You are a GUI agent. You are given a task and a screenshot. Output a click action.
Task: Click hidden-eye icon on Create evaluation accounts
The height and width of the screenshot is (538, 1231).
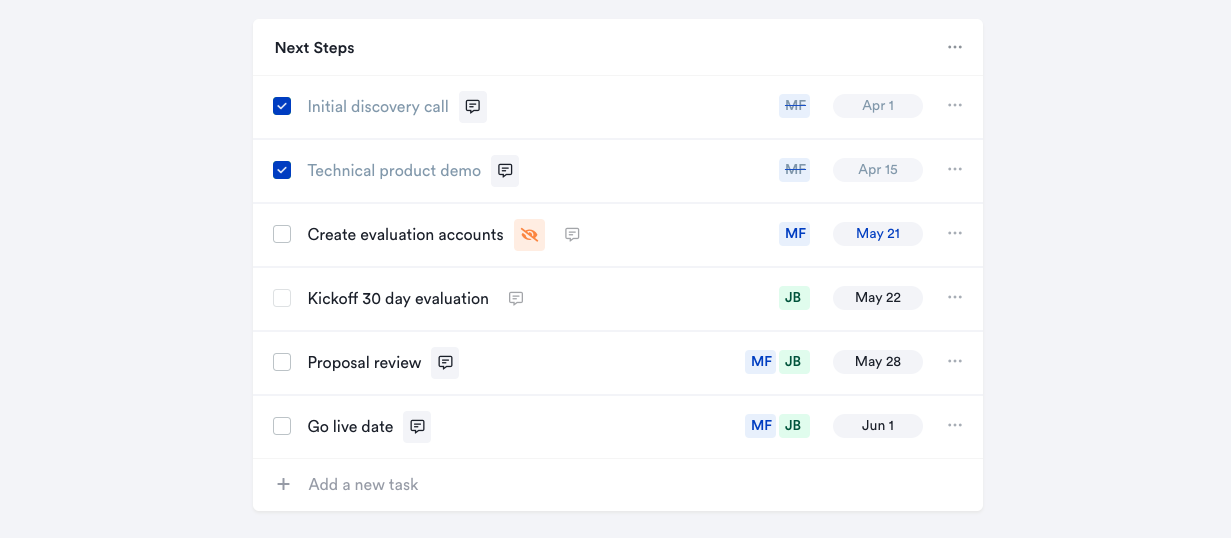[529, 234]
